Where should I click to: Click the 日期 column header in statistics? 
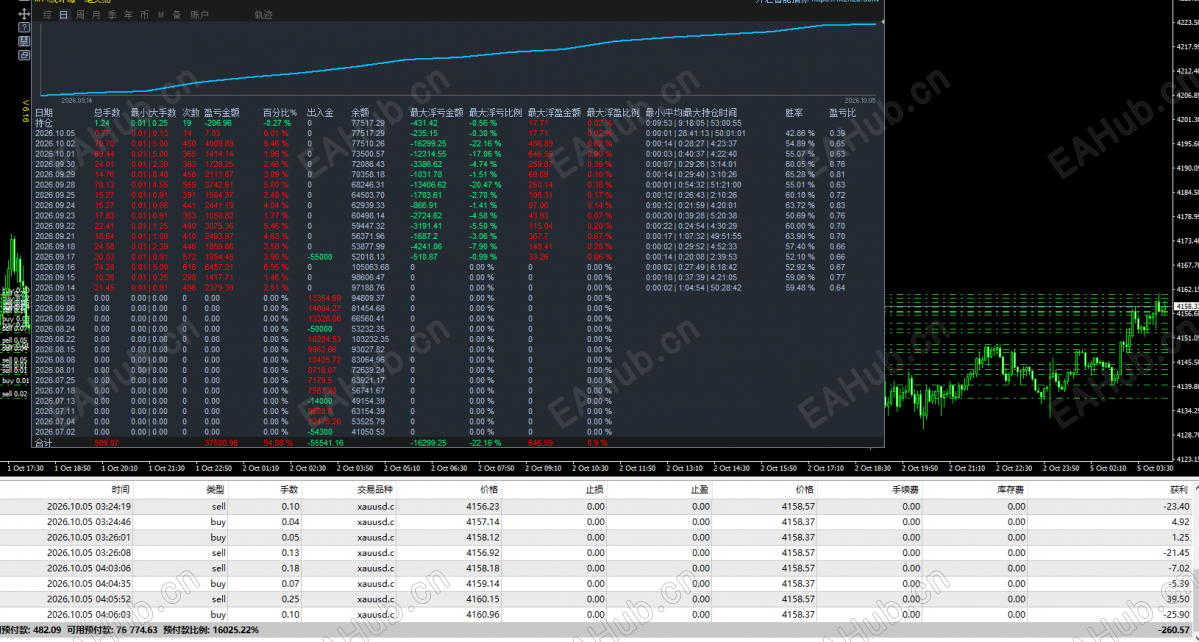[x=44, y=112]
